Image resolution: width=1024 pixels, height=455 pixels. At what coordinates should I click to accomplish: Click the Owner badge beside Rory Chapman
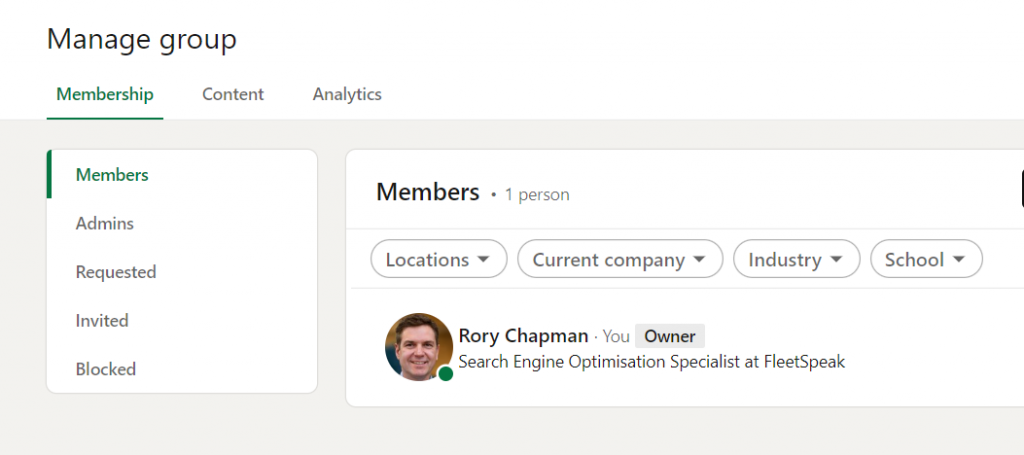670,336
